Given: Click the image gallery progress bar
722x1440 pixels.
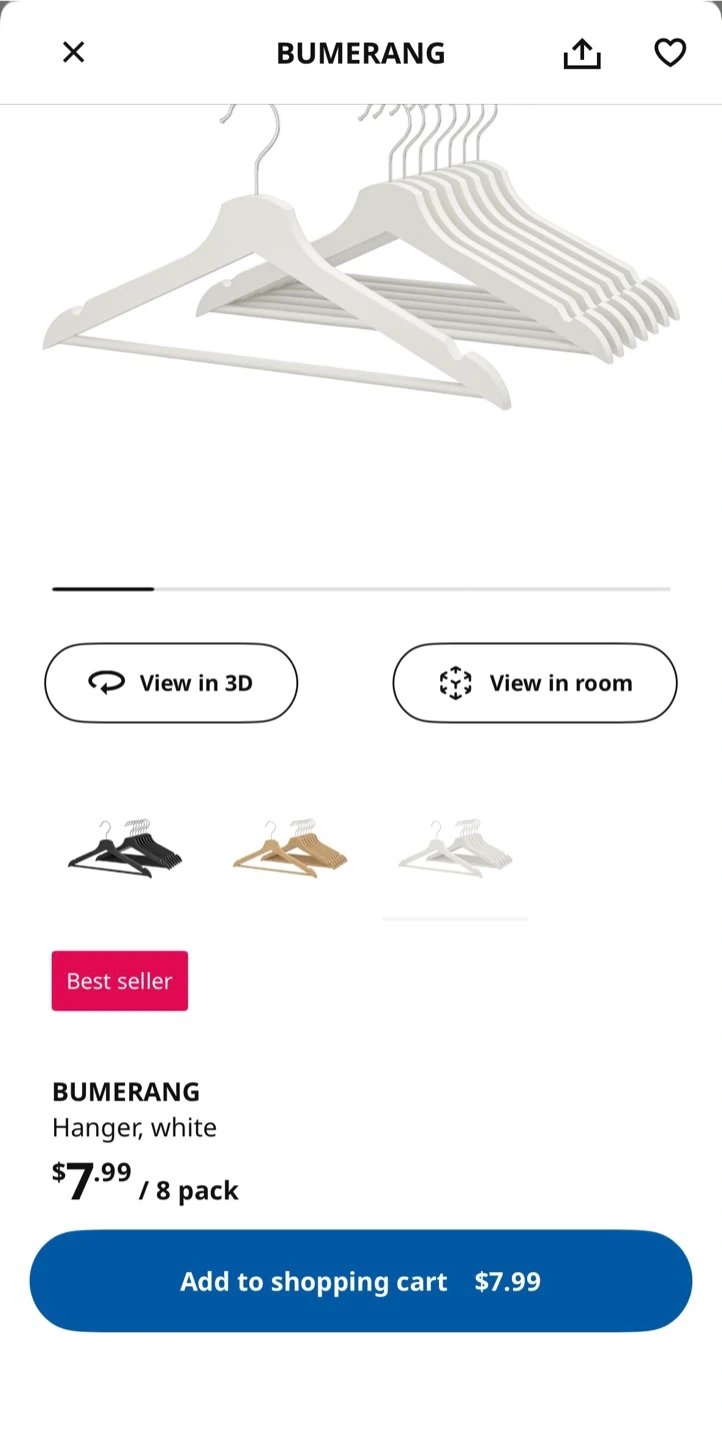Looking at the screenshot, I should tap(361, 589).
